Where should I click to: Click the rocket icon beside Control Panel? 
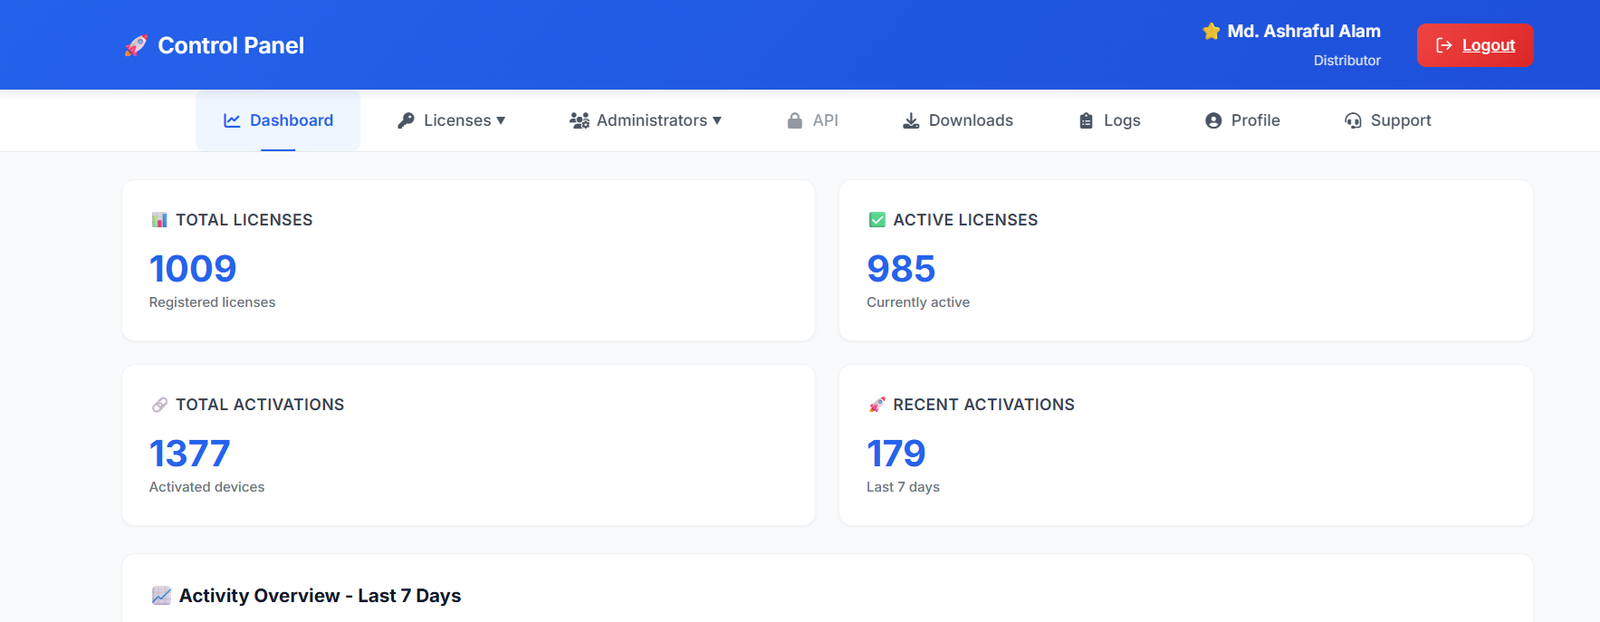(x=136, y=46)
